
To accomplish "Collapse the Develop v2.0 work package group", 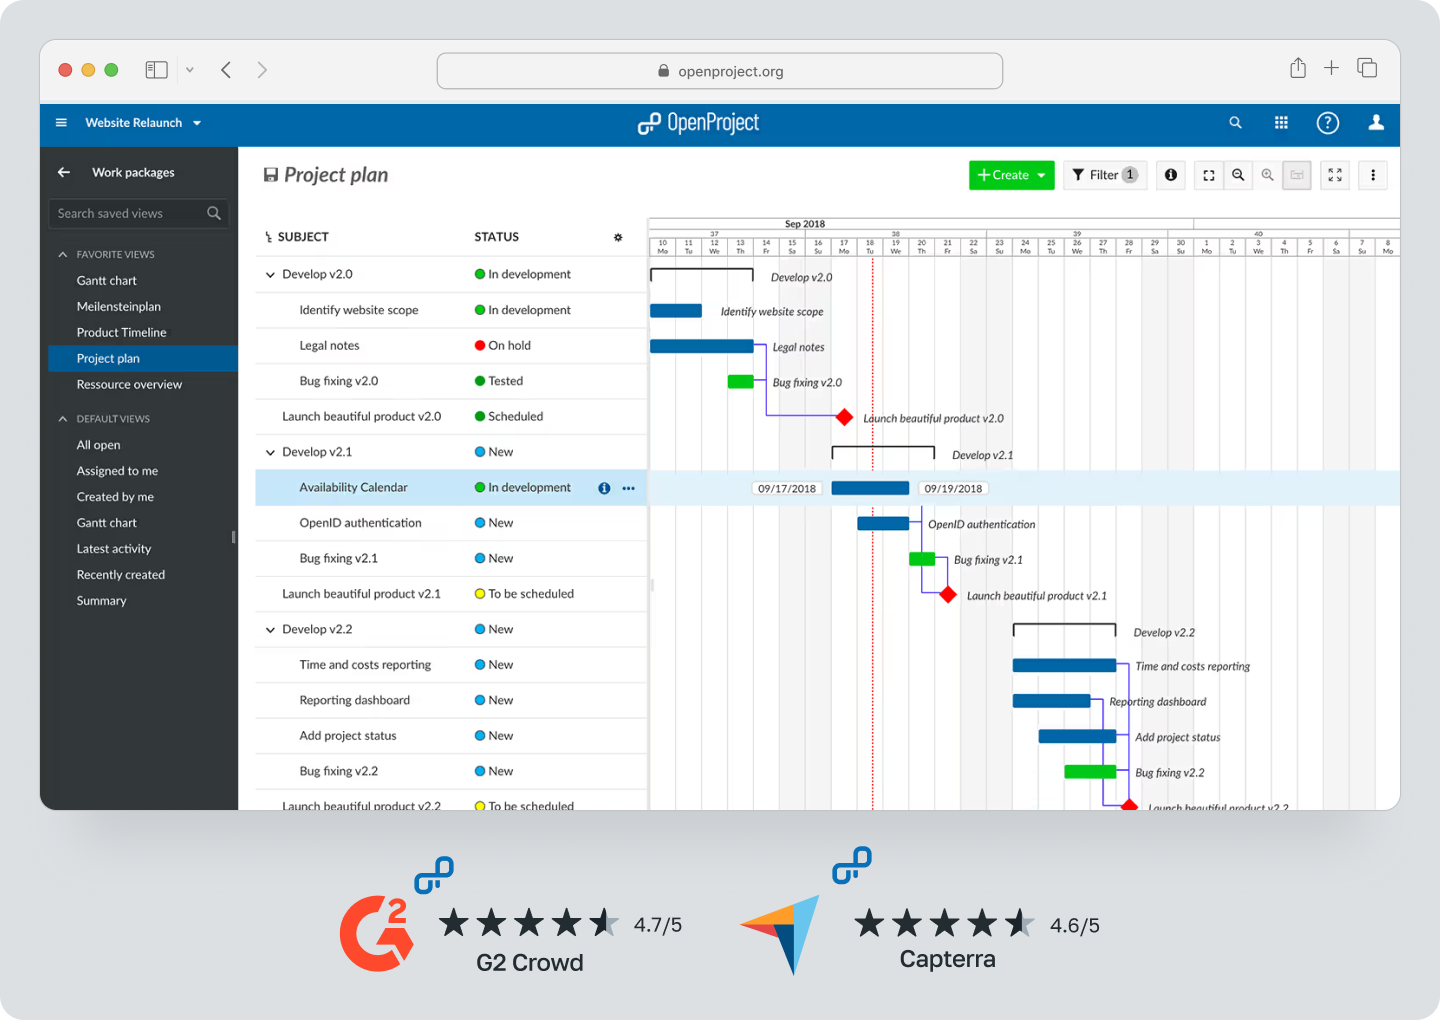I will click(x=270, y=273).
